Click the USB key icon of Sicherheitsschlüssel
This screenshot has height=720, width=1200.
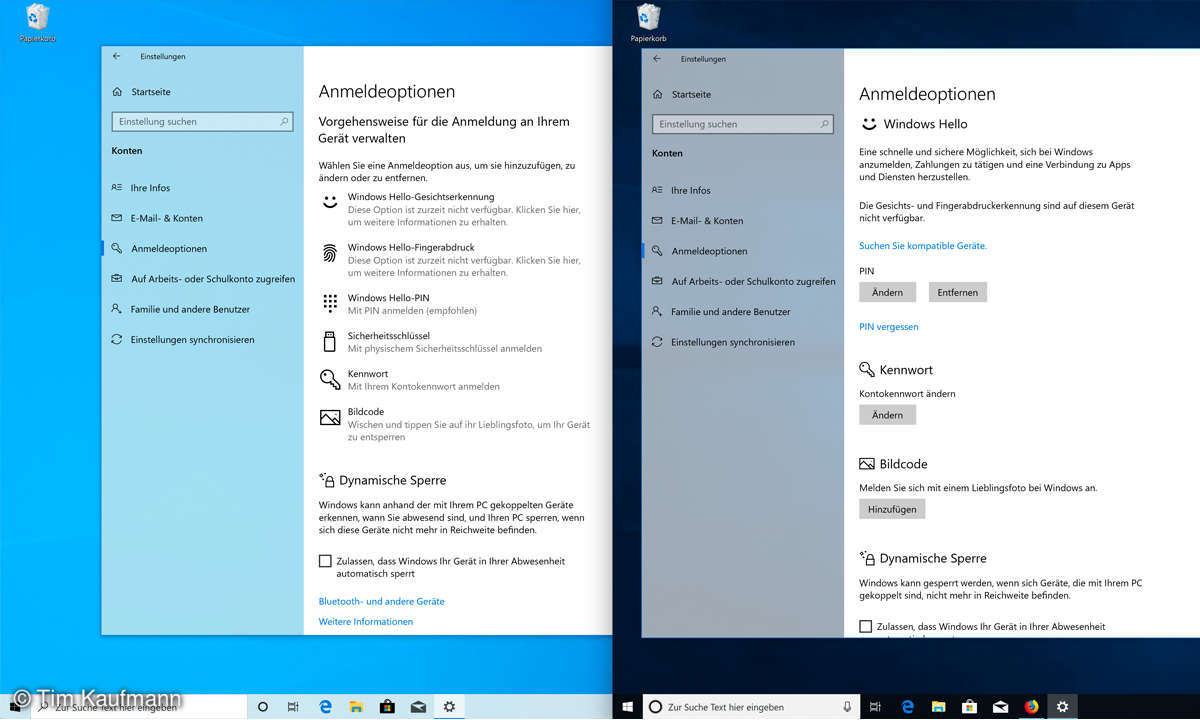[x=330, y=341]
